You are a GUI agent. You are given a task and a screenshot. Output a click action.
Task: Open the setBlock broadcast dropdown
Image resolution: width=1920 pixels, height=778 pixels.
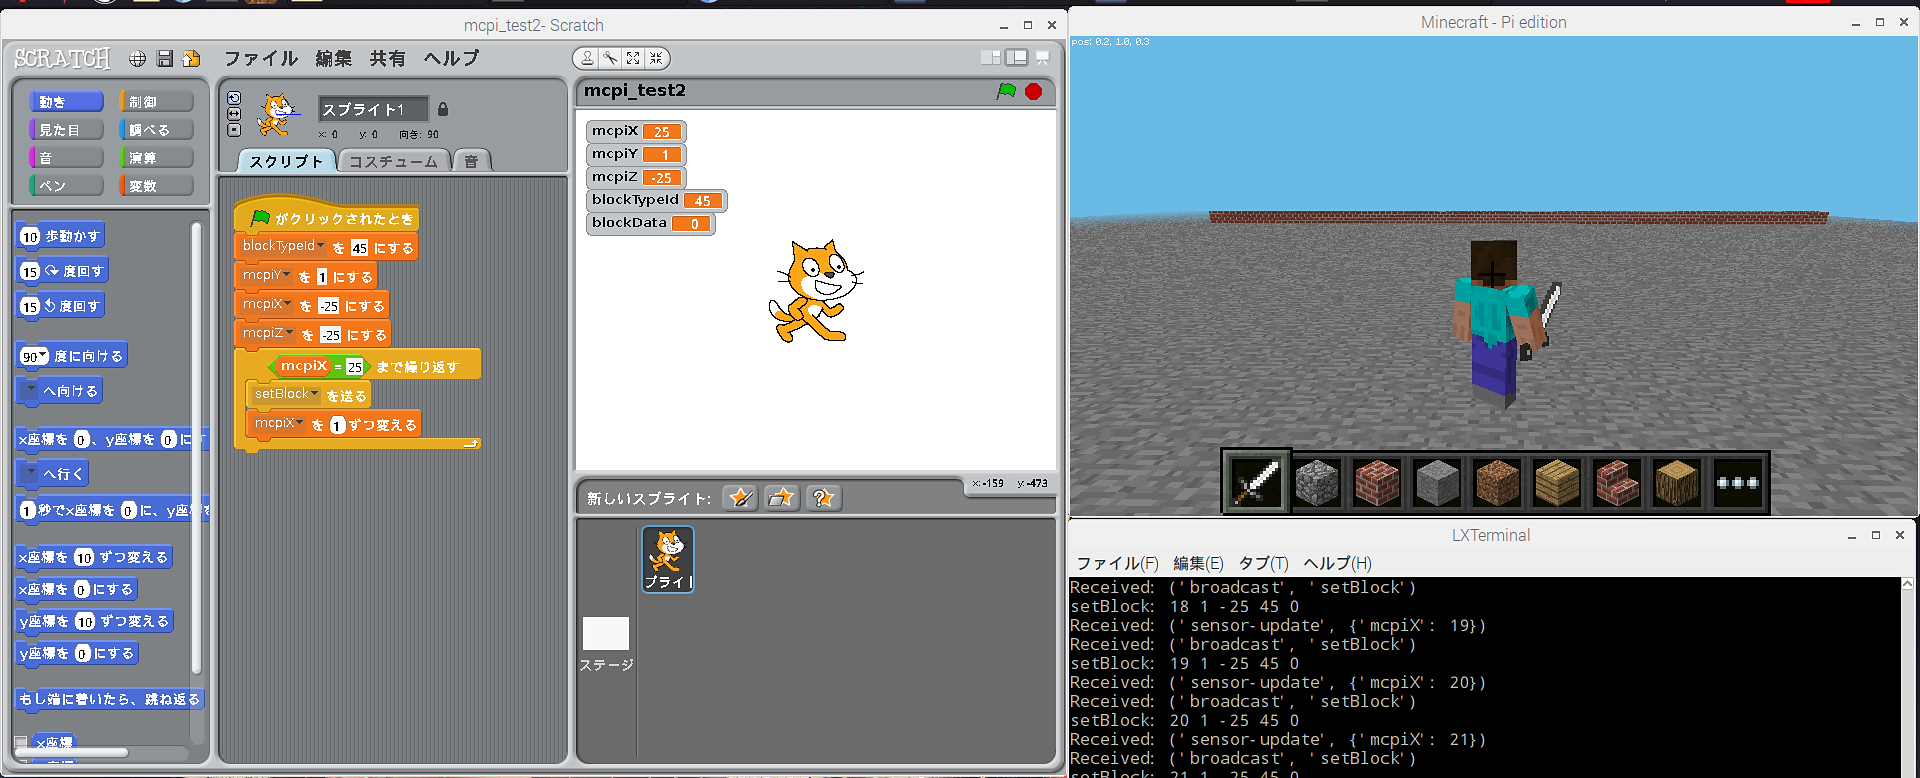click(x=286, y=394)
